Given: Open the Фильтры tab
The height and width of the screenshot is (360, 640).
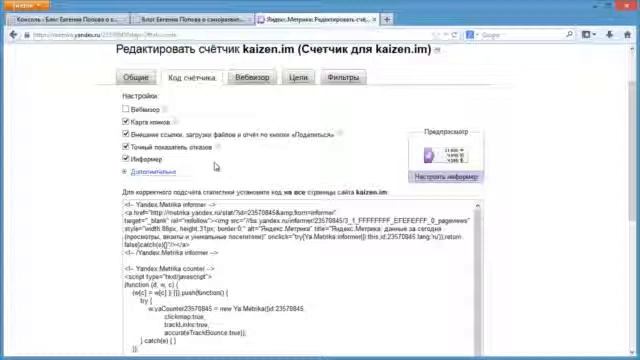Looking at the screenshot, I should (x=343, y=77).
